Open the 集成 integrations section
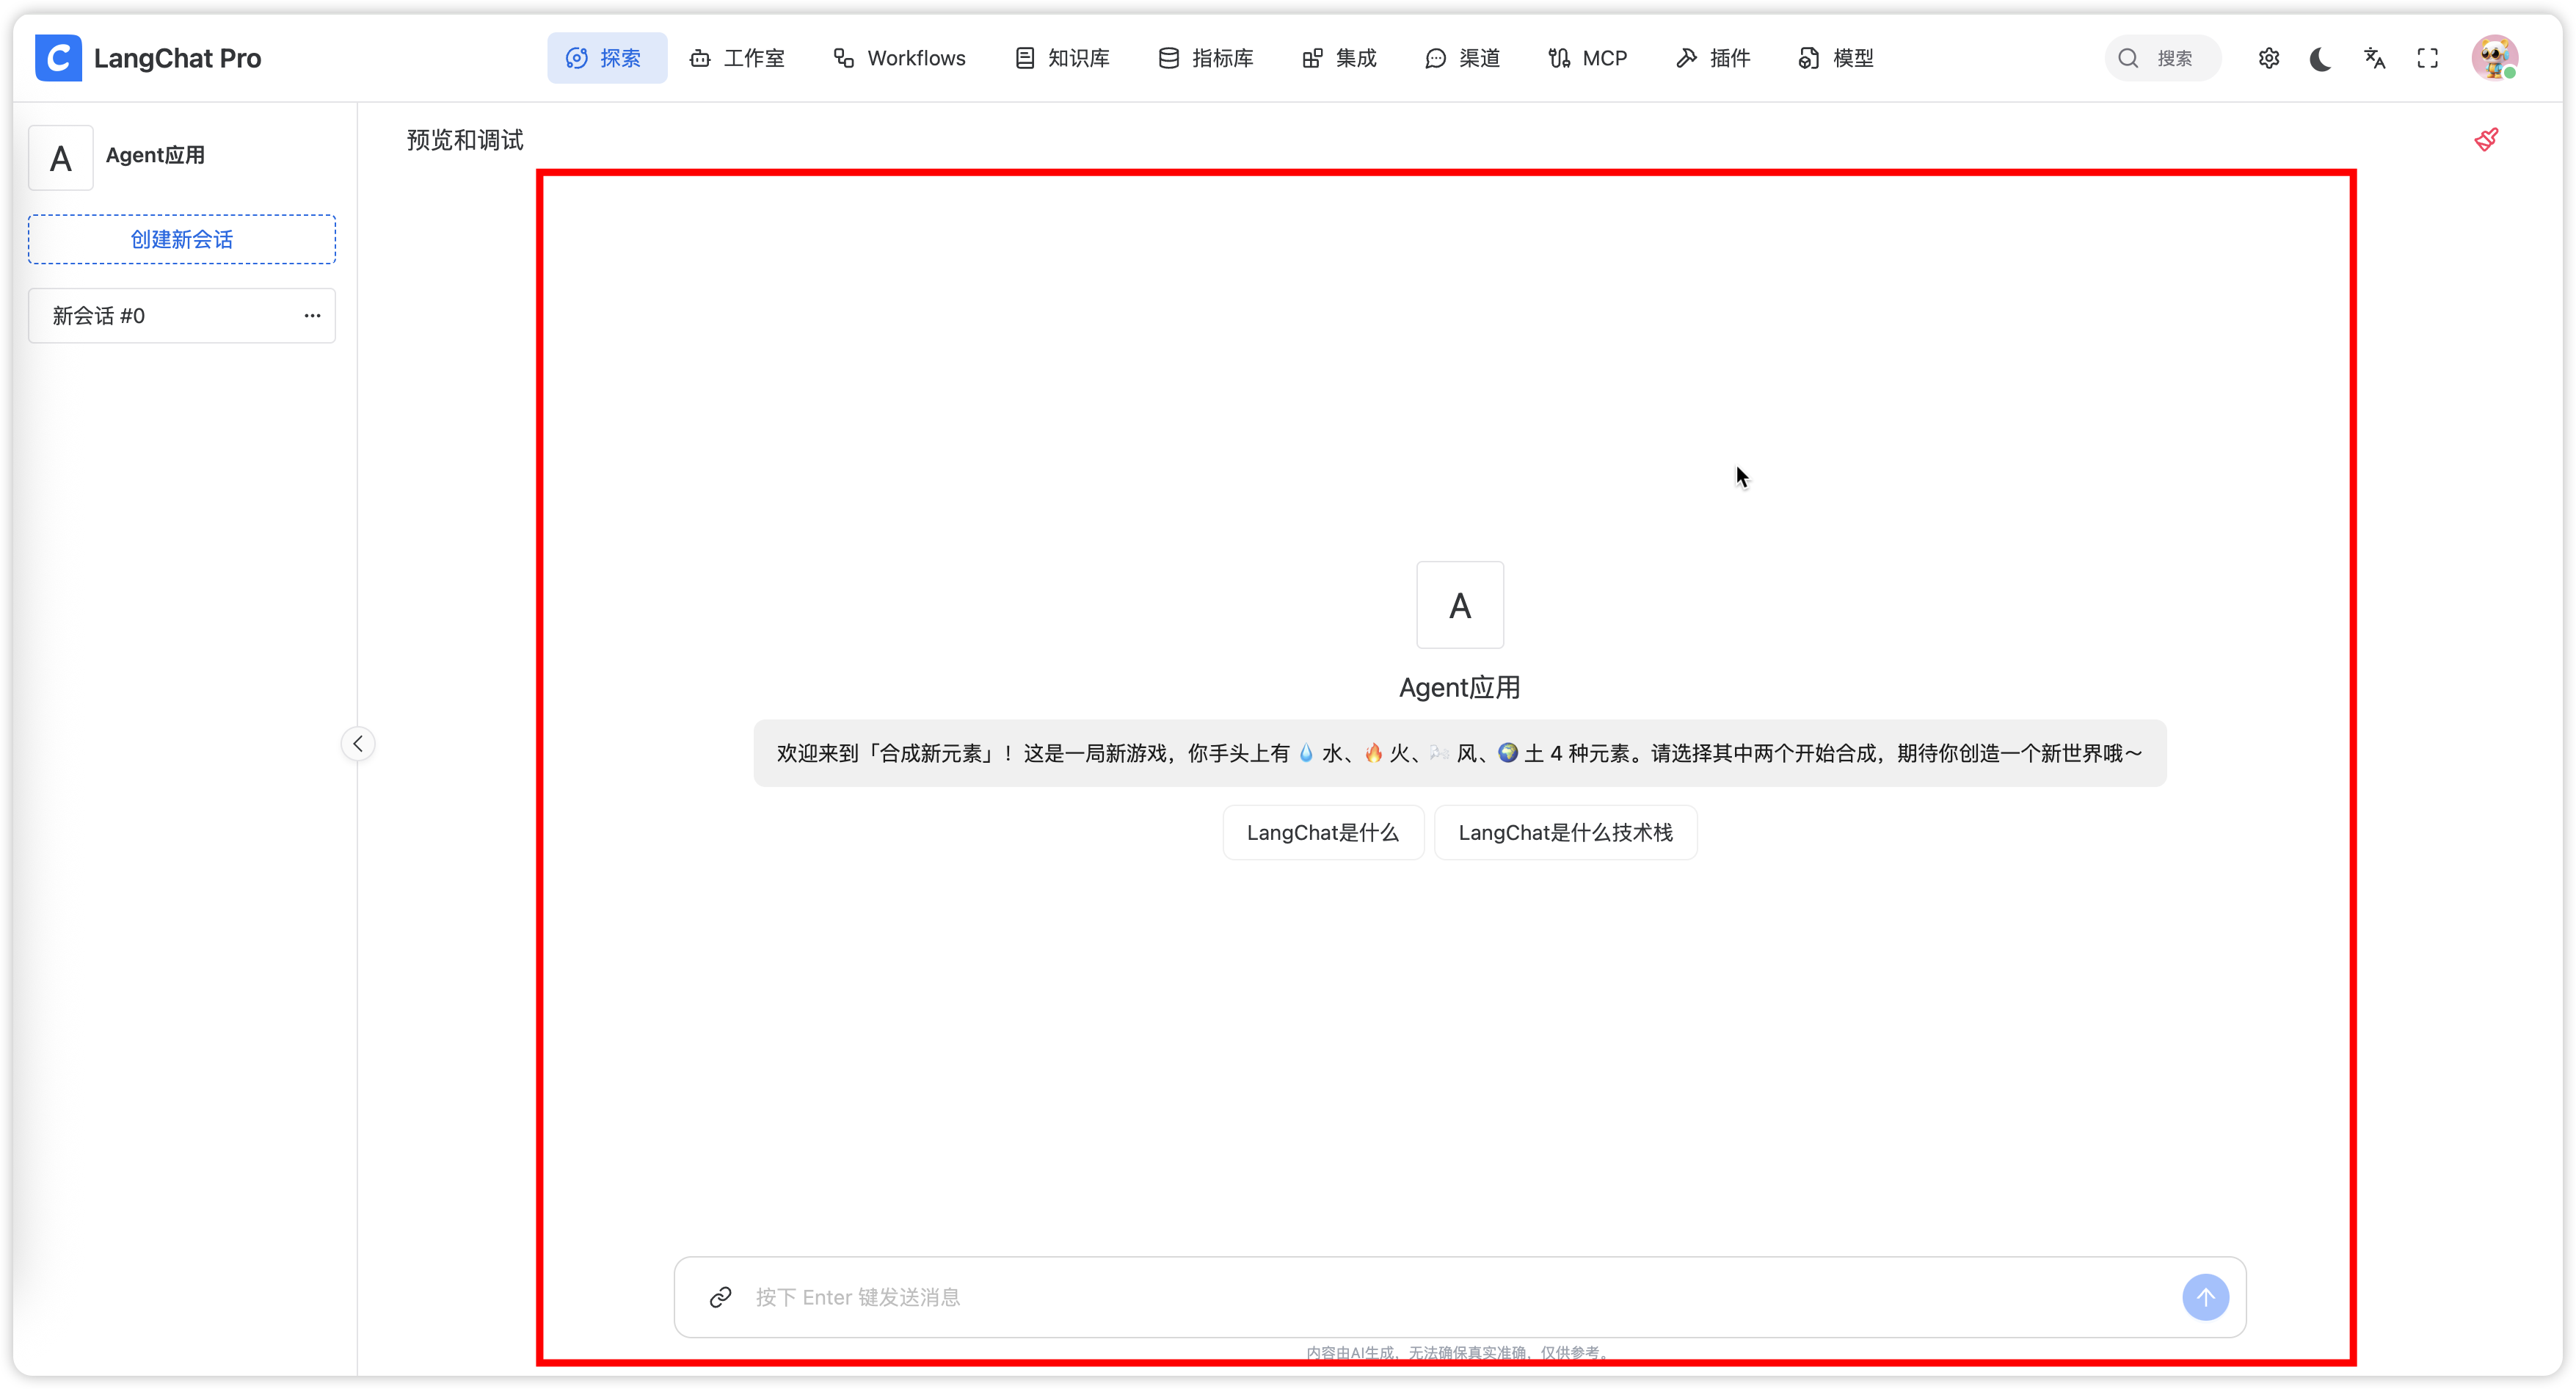Screen dimensions: 2576x1389 1339,57
